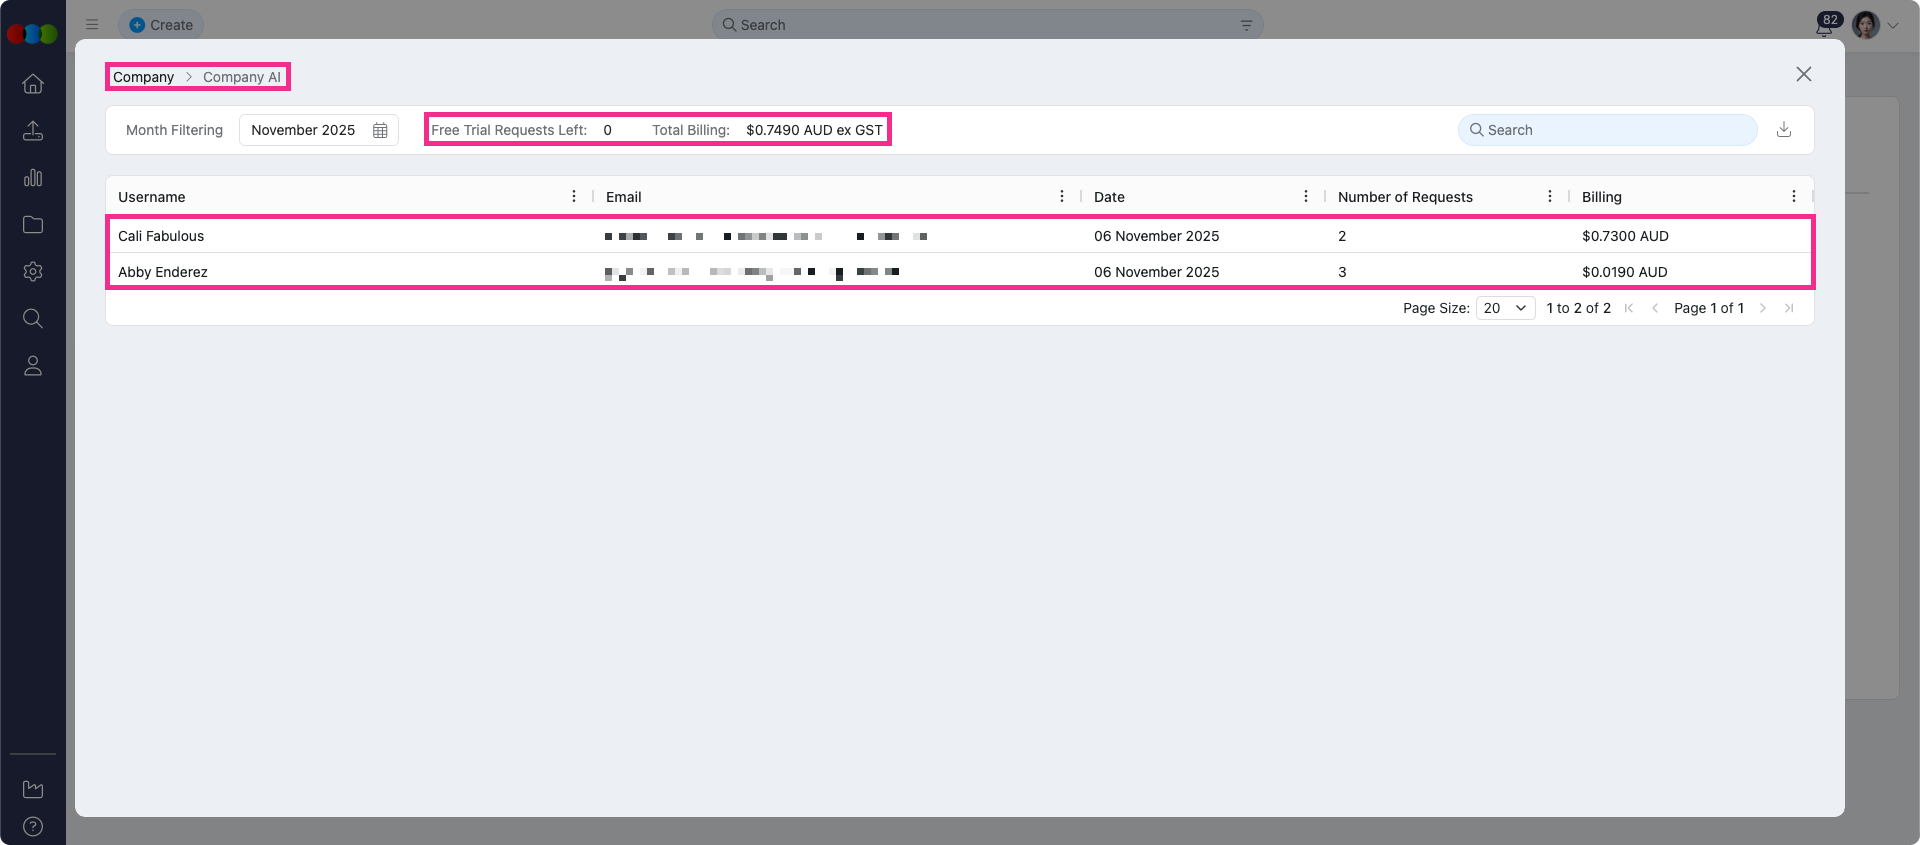Open the notifications bell with 82 badge

(1824, 26)
